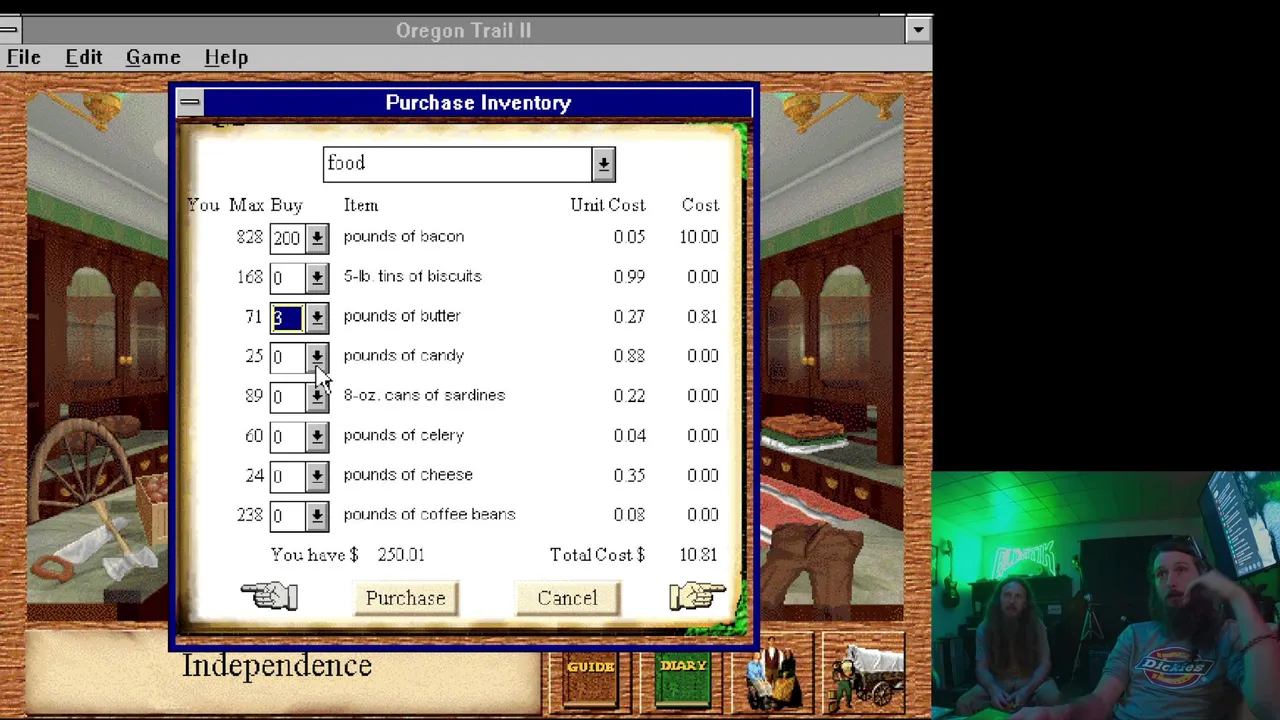The width and height of the screenshot is (1280, 720).
Task: Open the biscuits quantity dropdown arrow
Action: (x=317, y=278)
